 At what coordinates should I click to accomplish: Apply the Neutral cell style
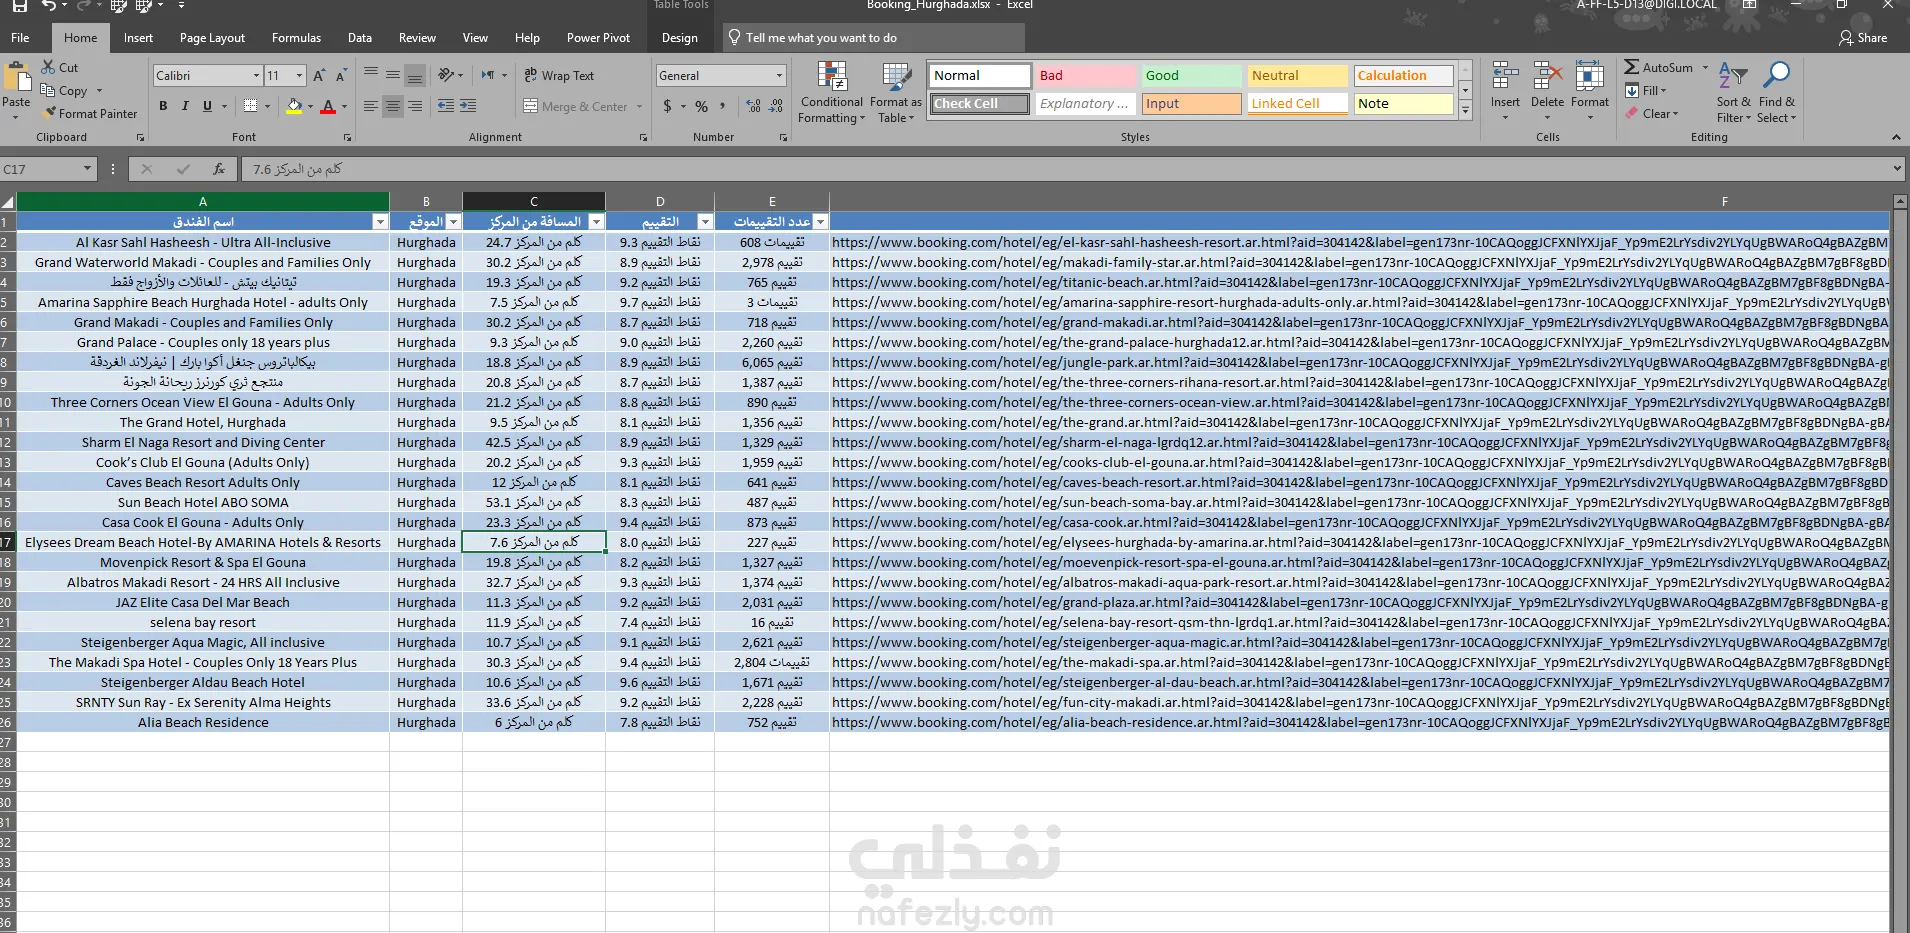pos(1297,75)
